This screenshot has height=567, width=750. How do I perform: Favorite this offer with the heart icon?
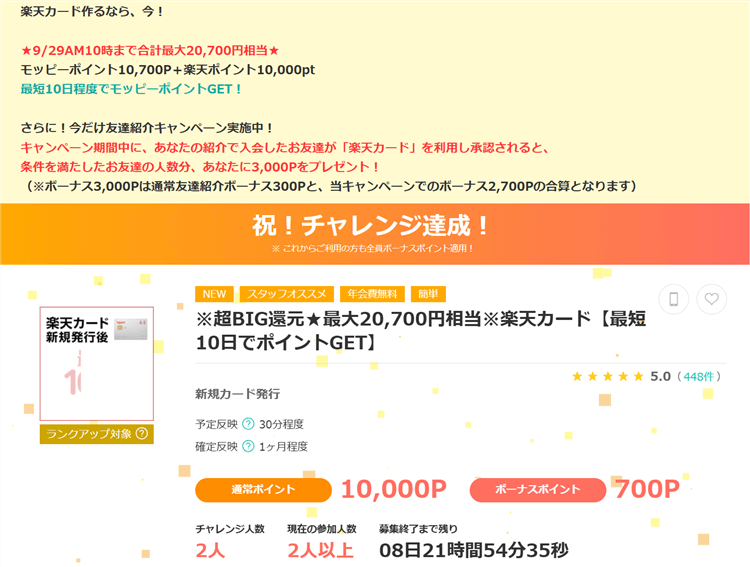click(711, 299)
